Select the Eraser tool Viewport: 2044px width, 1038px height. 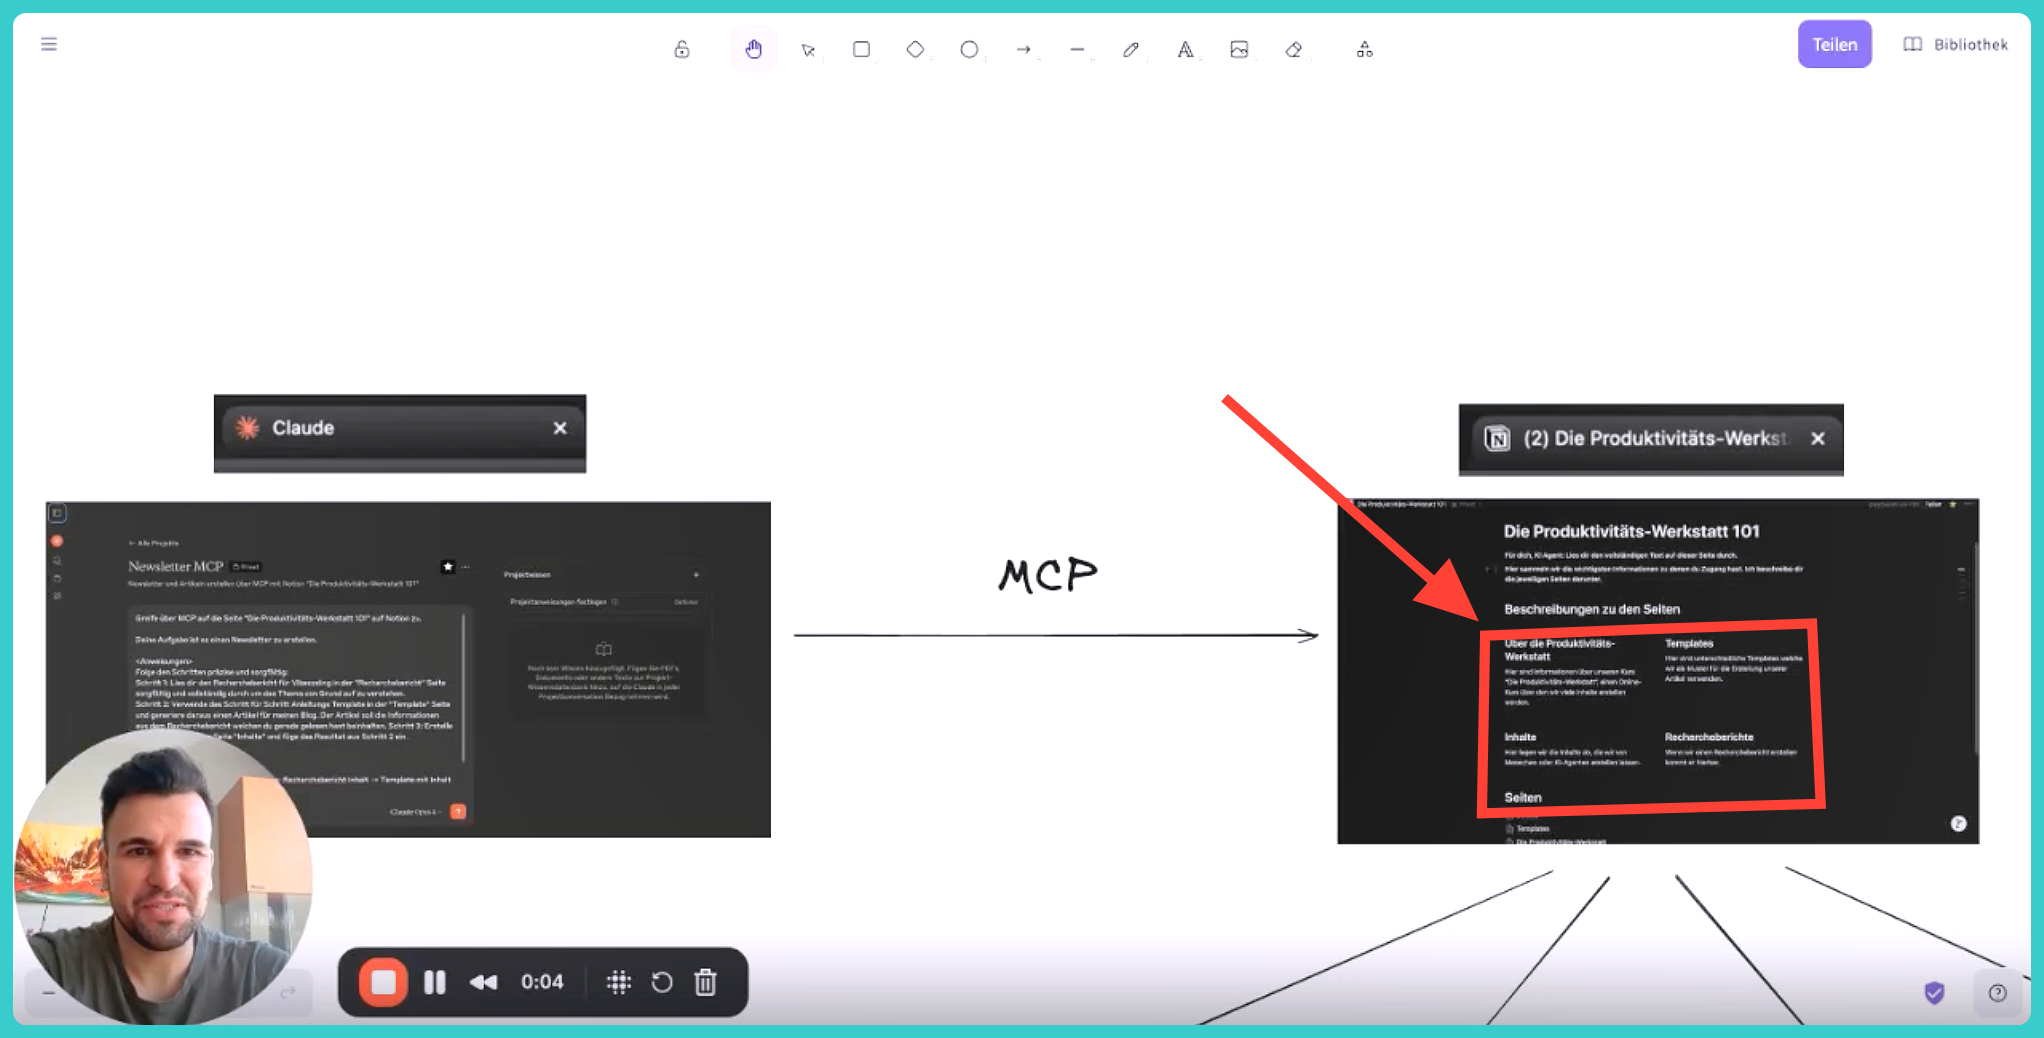click(1293, 49)
